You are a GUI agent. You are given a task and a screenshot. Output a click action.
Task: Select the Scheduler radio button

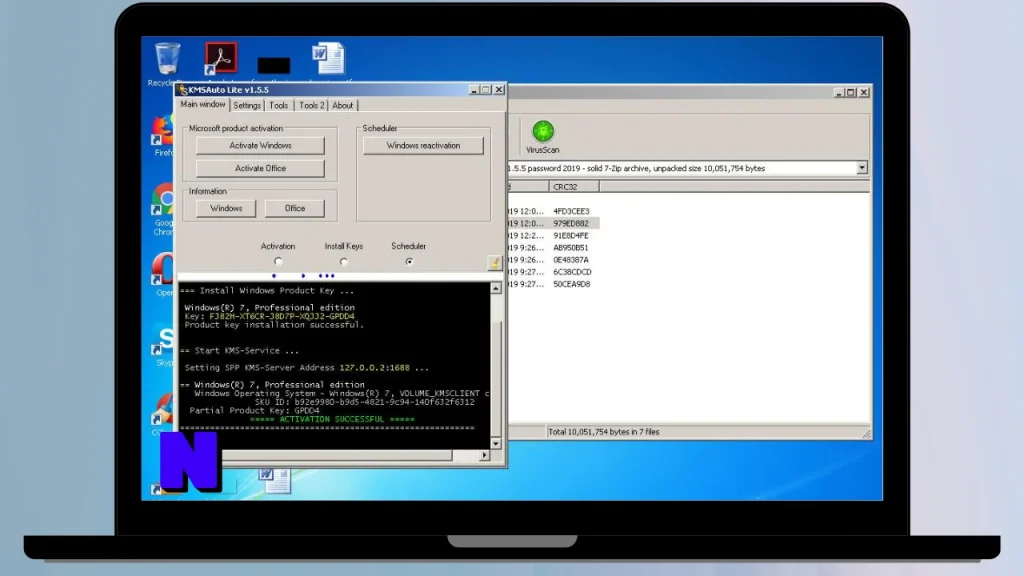(409, 261)
